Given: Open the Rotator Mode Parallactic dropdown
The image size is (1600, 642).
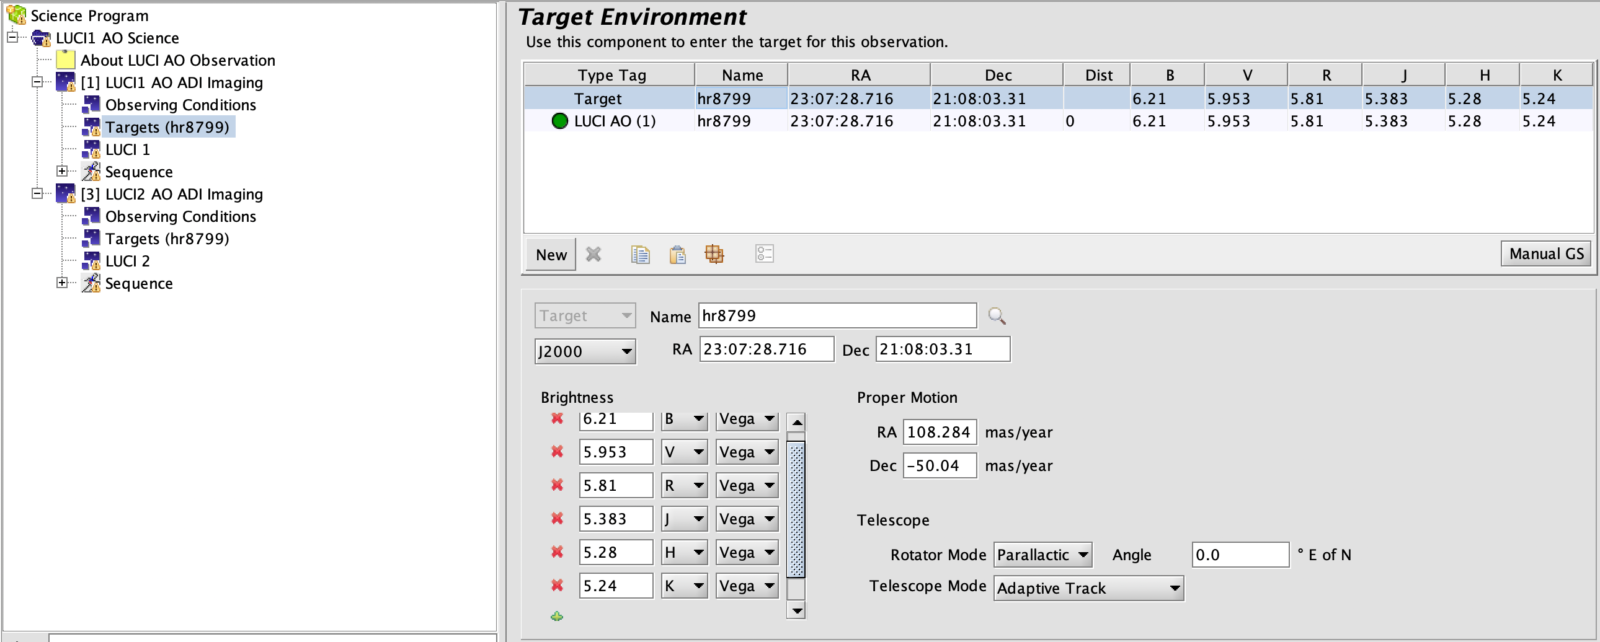Looking at the screenshot, I should click(1043, 555).
